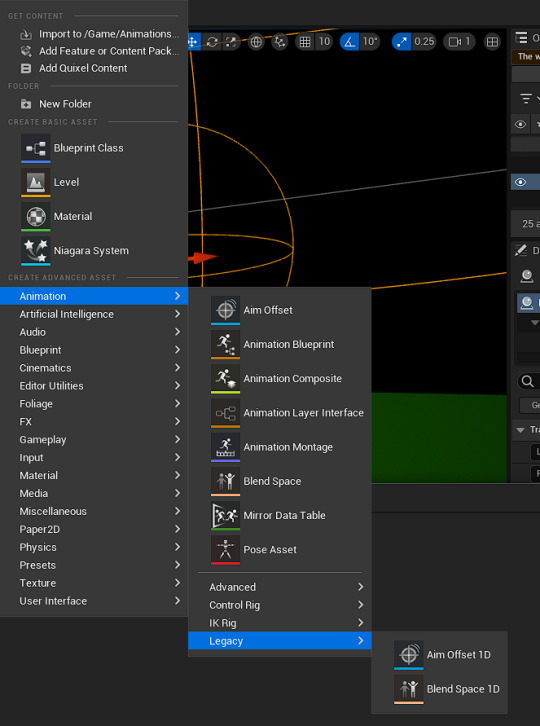This screenshot has width=540, height=726.
Task: Click the Animation Montage icon
Action: click(x=226, y=447)
